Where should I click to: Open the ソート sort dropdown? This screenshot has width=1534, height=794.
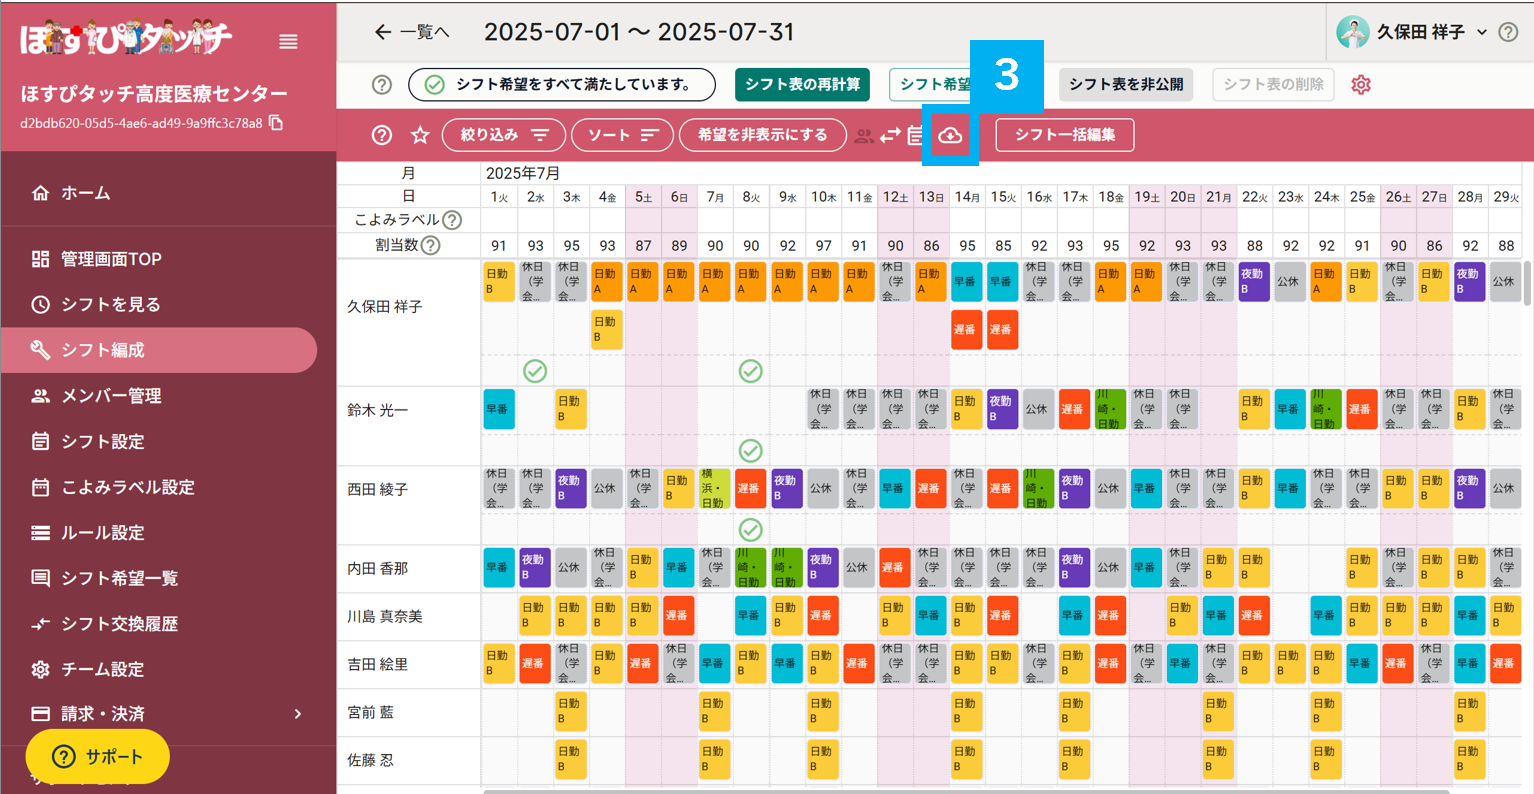click(x=622, y=134)
